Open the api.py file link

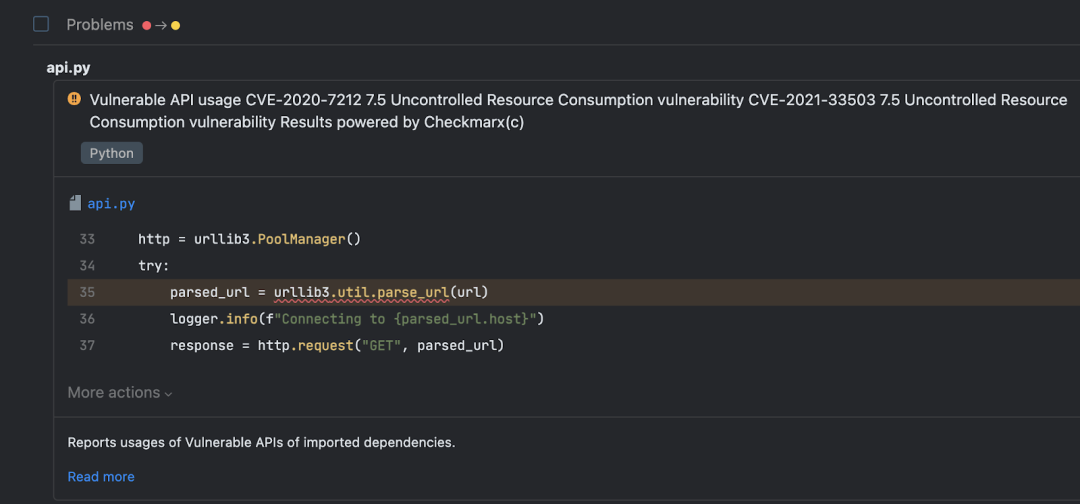click(x=111, y=204)
